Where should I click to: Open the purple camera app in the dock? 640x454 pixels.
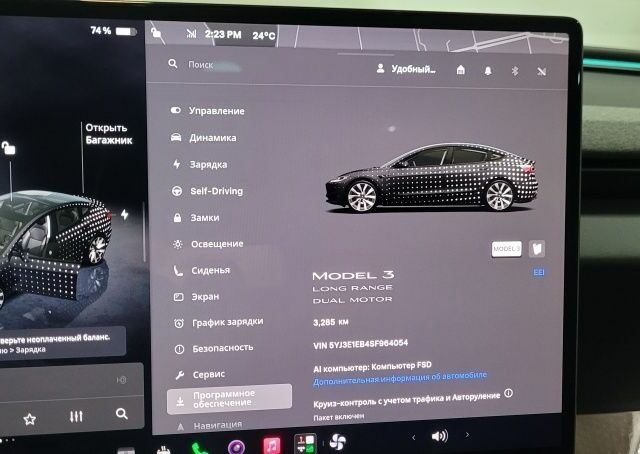236,447
